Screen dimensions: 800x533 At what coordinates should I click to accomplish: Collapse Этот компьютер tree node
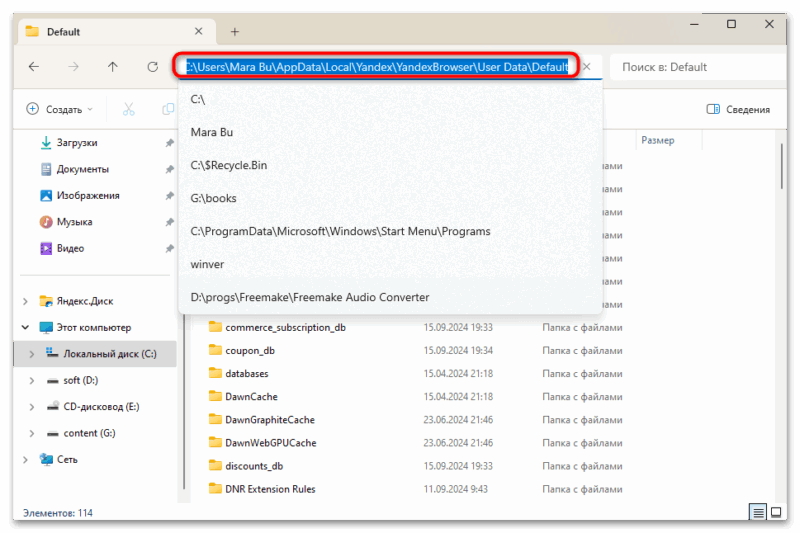[26, 327]
